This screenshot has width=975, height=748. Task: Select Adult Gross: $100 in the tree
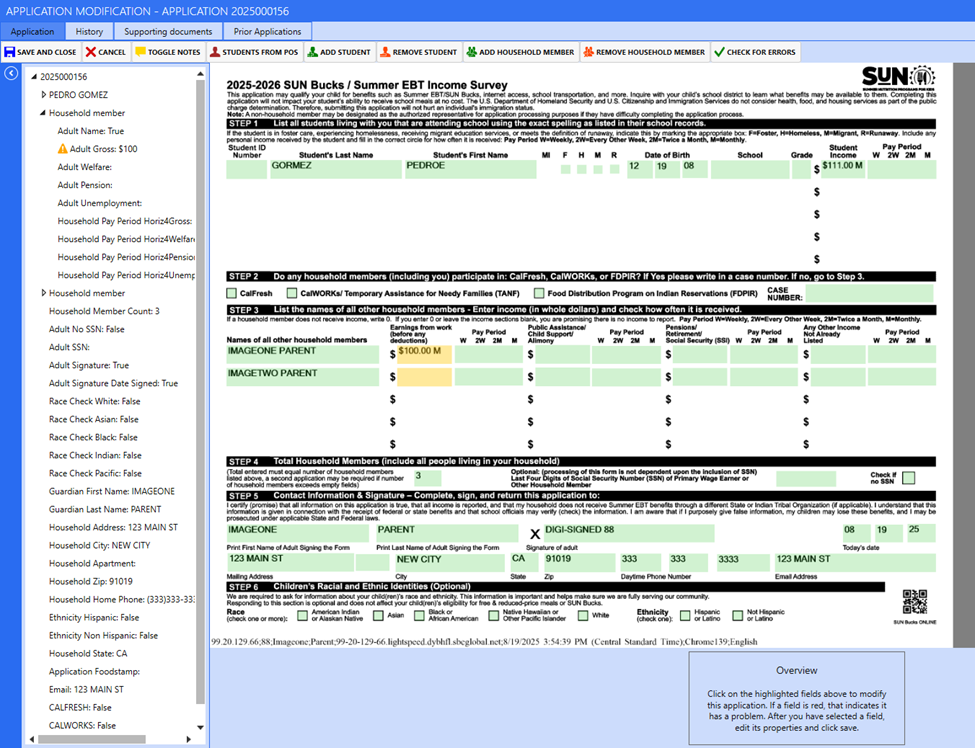[103, 149]
